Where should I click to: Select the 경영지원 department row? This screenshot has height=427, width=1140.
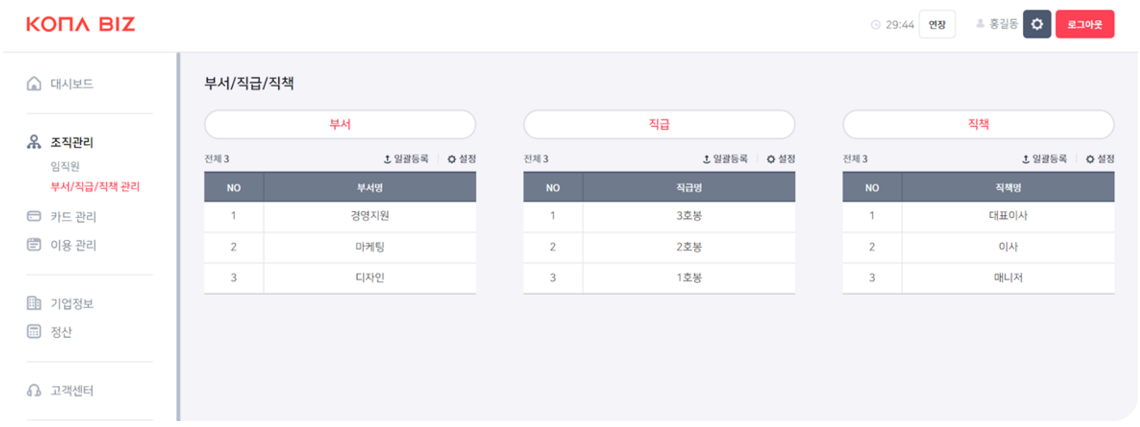pyautogui.click(x=340, y=216)
